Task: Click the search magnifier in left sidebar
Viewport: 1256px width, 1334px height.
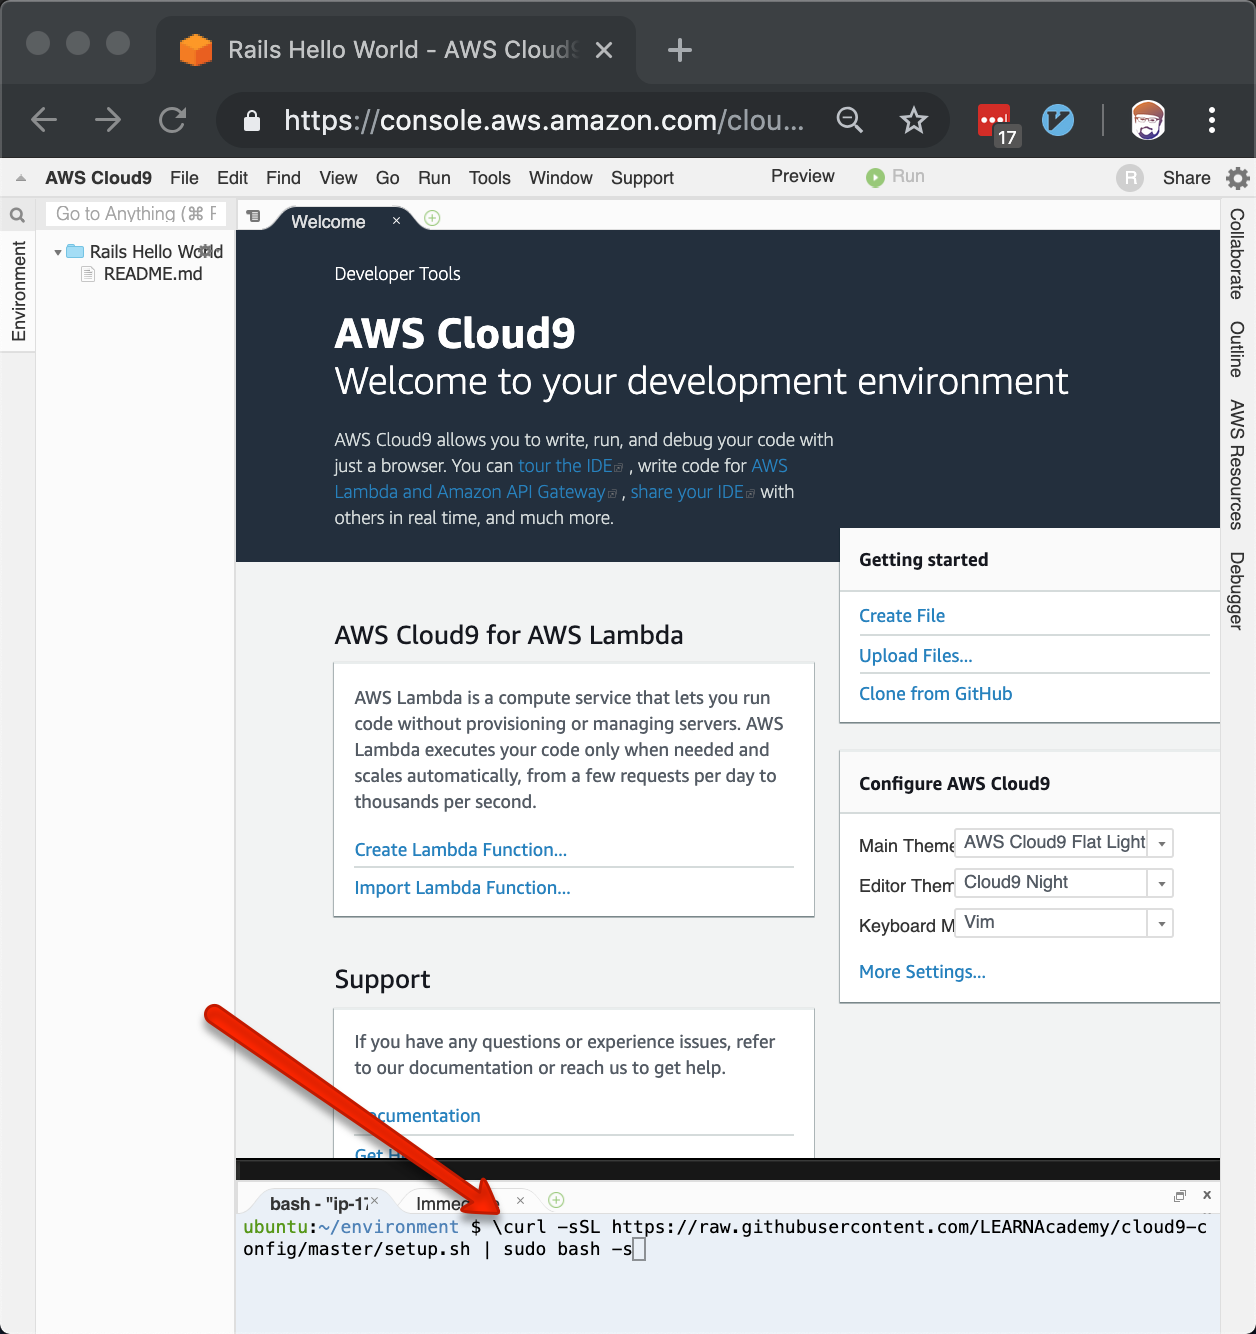Action: (17, 214)
